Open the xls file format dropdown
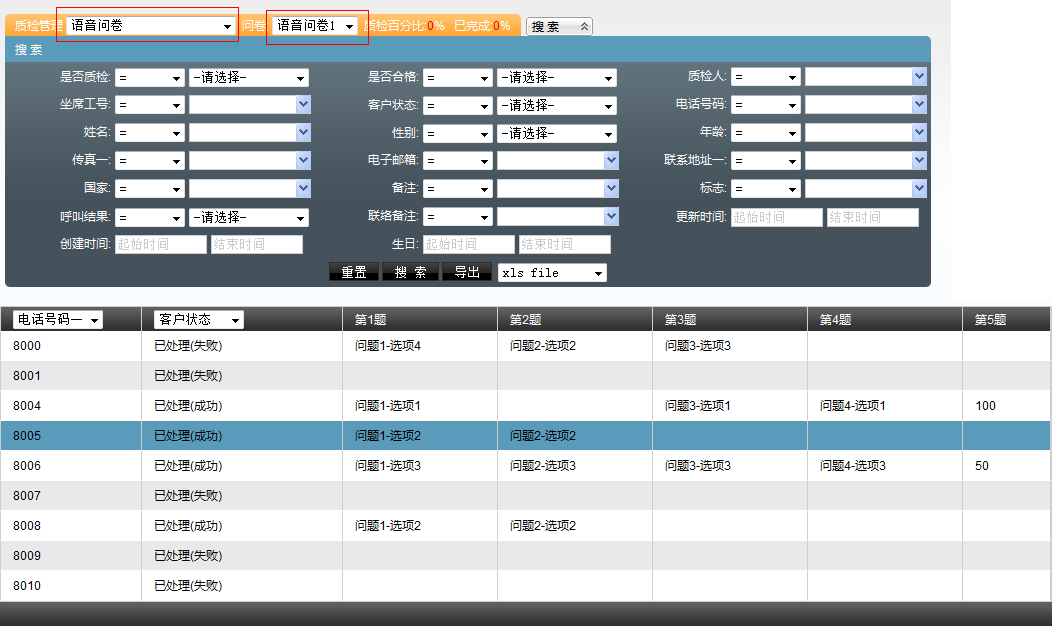The height and width of the screenshot is (627, 1052). coord(552,273)
